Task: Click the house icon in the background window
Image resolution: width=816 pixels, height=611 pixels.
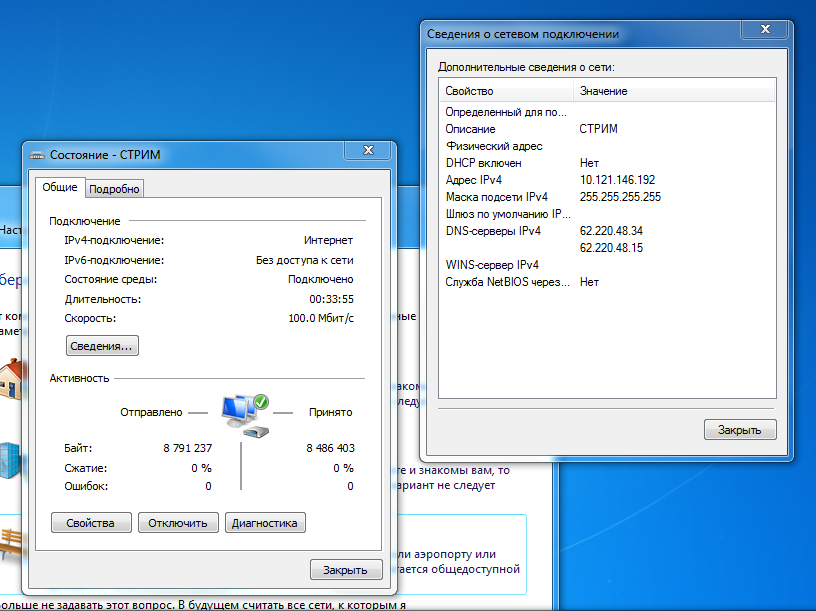Action: pyautogui.click(x=10, y=378)
